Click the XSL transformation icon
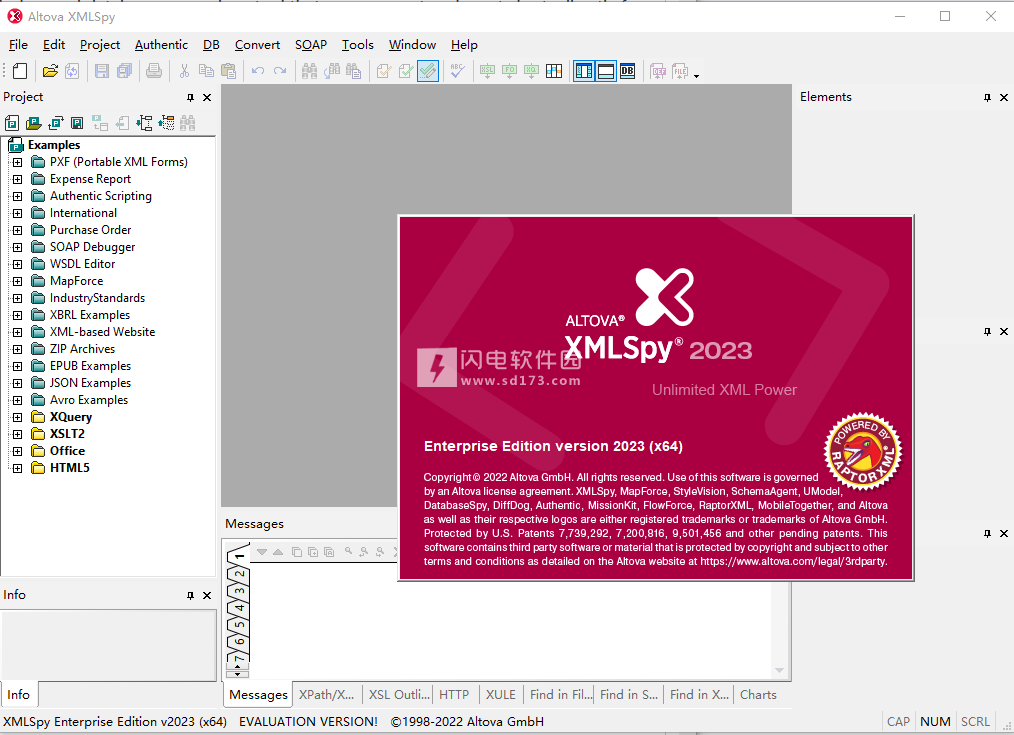1014x735 pixels. pos(487,70)
